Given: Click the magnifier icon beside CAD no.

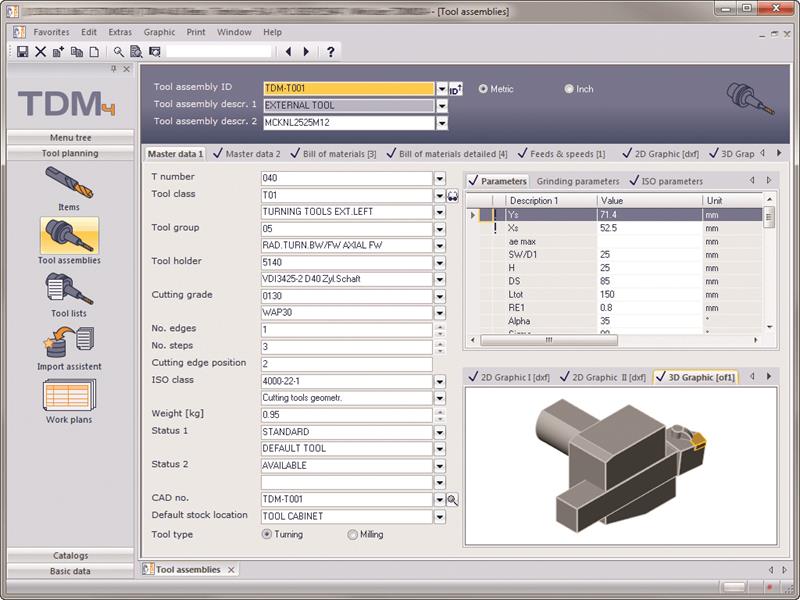Looking at the screenshot, I should 453,499.
